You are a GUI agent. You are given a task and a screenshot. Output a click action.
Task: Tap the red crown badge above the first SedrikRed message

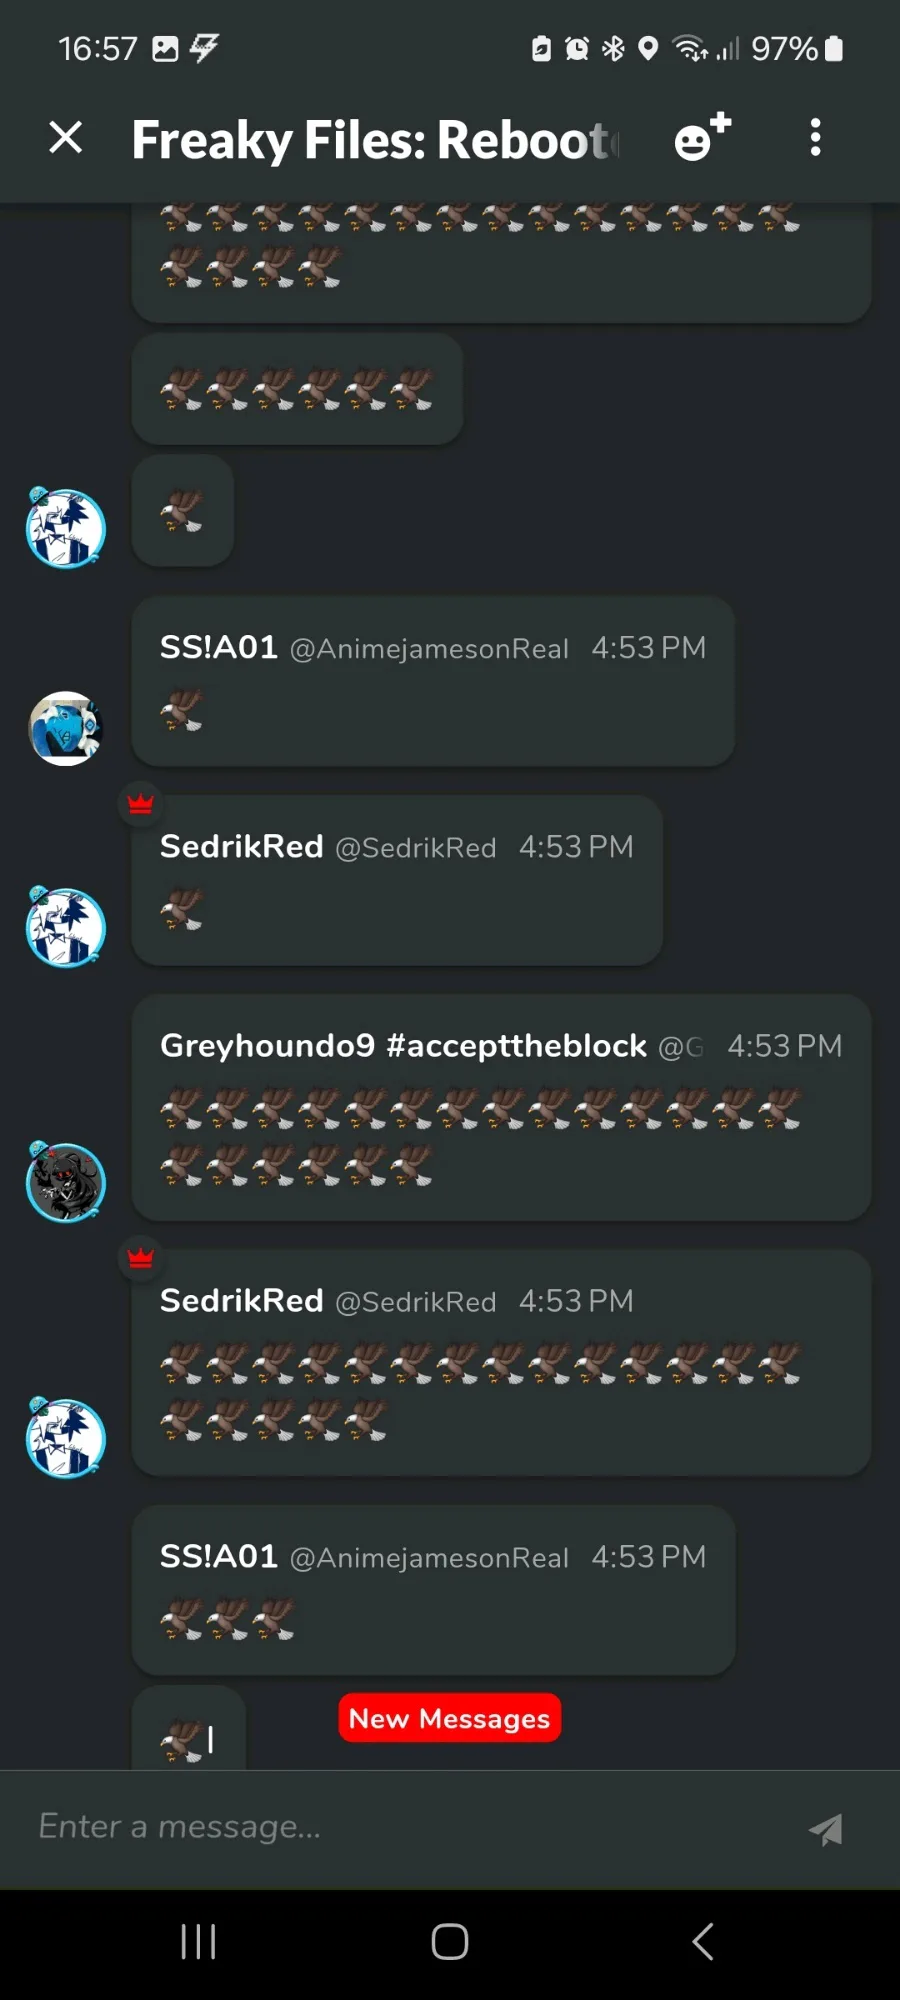[141, 803]
